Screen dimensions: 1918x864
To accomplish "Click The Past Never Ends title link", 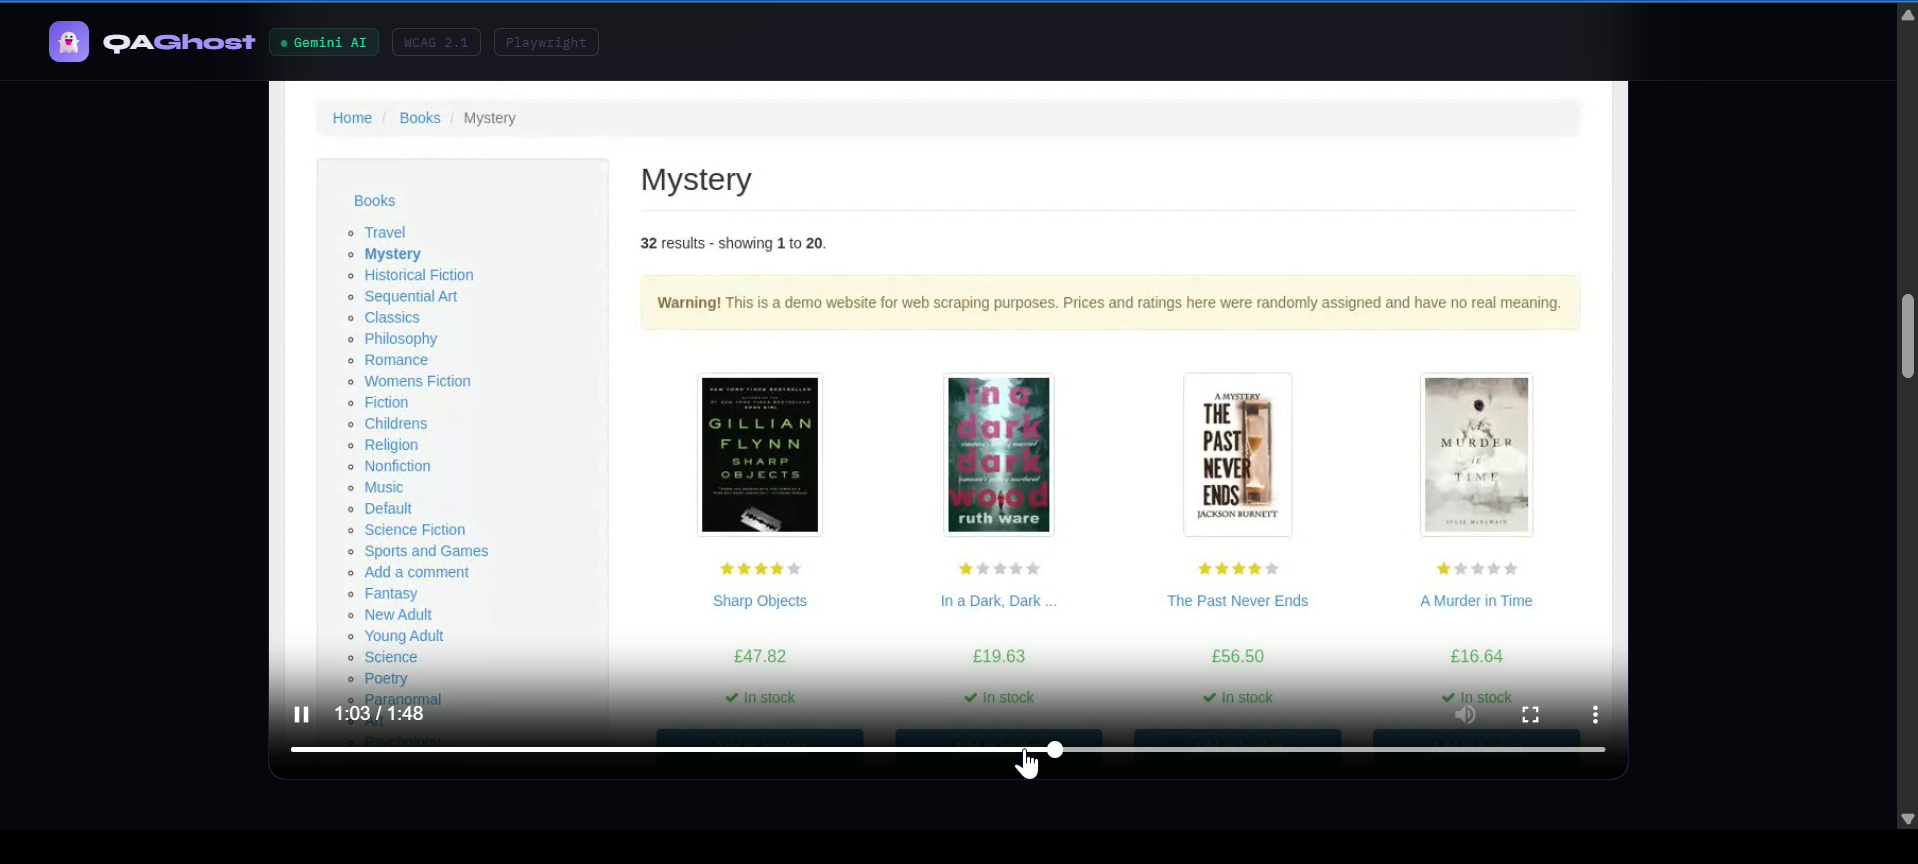I will coord(1238,601).
